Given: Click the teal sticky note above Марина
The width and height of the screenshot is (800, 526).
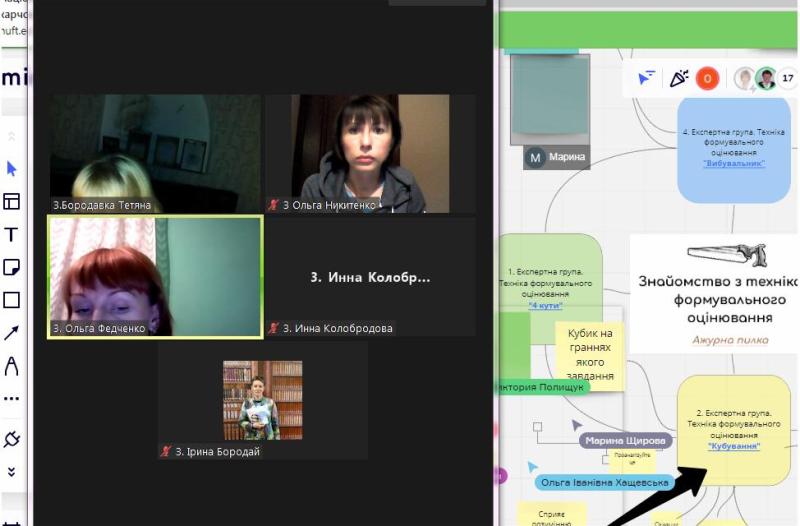Looking at the screenshot, I should 550,99.
